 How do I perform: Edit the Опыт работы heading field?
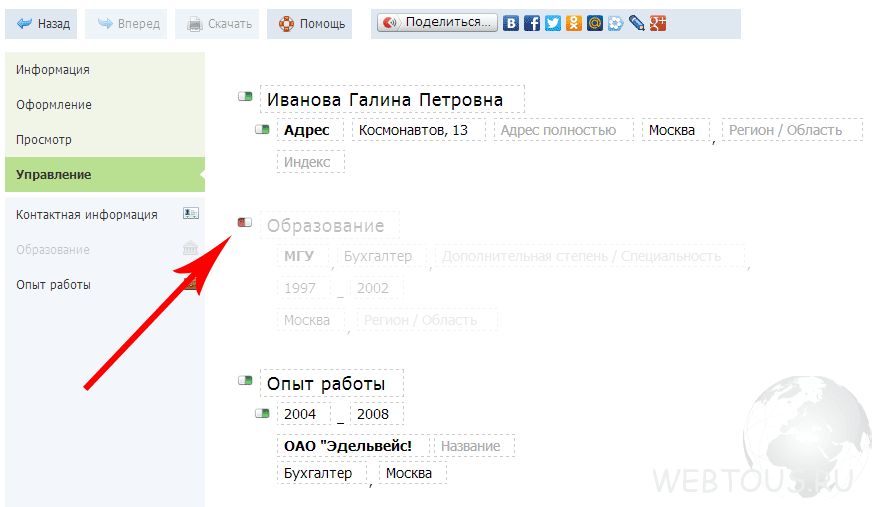click(332, 384)
